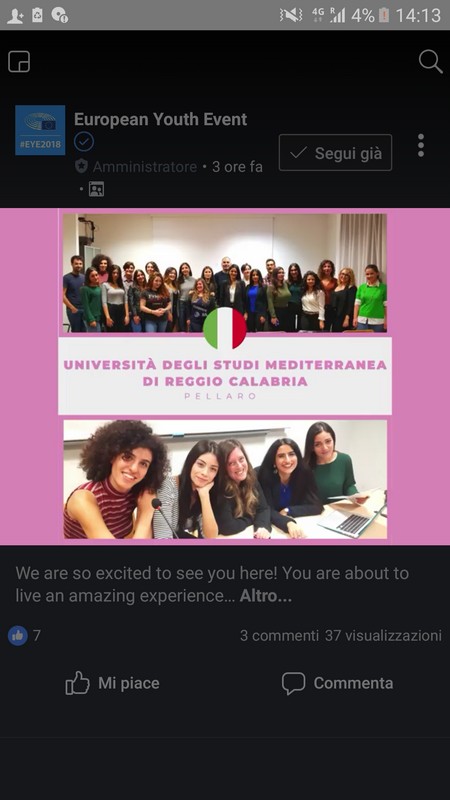Tap the muted vibrate status icon

[x=291, y=15]
